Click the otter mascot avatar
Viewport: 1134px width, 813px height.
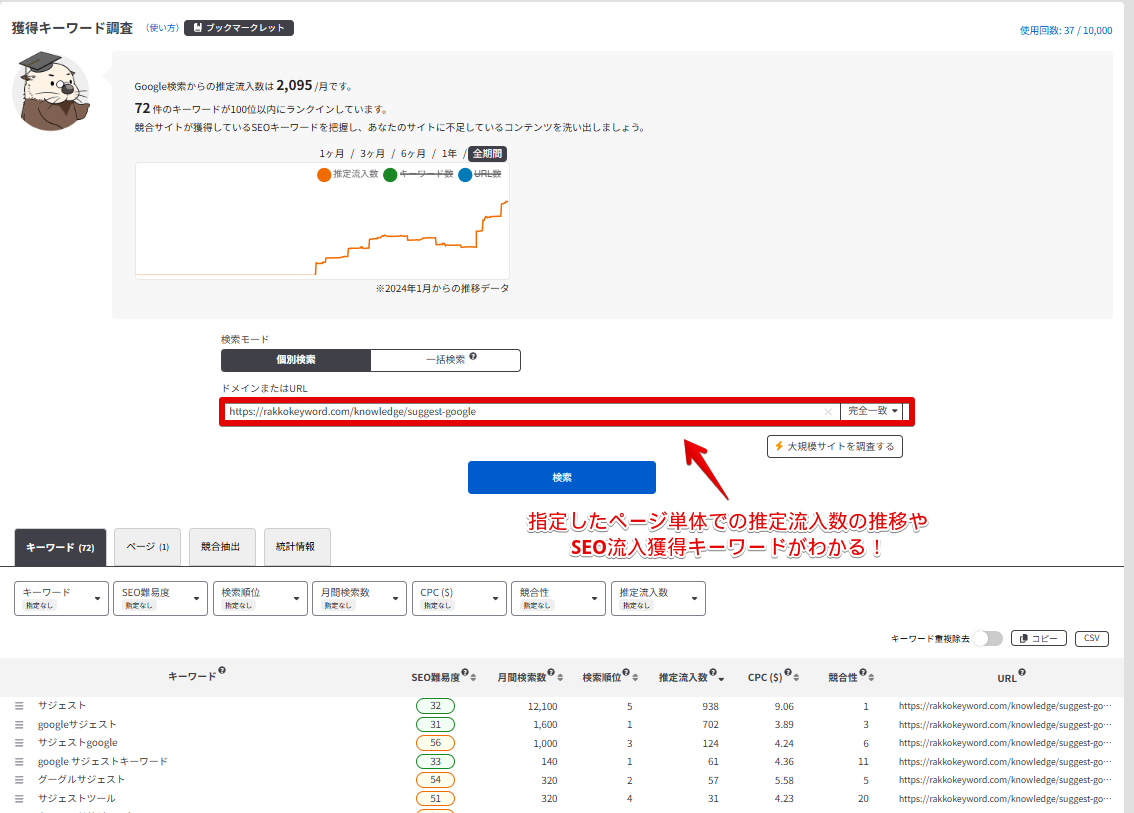(50, 92)
